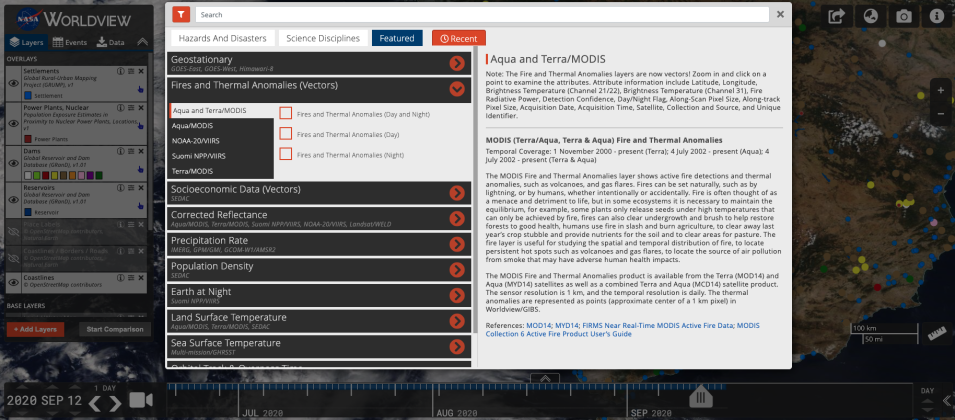Click the Add Layers button
The width and height of the screenshot is (955, 420).
[x=35, y=329]
